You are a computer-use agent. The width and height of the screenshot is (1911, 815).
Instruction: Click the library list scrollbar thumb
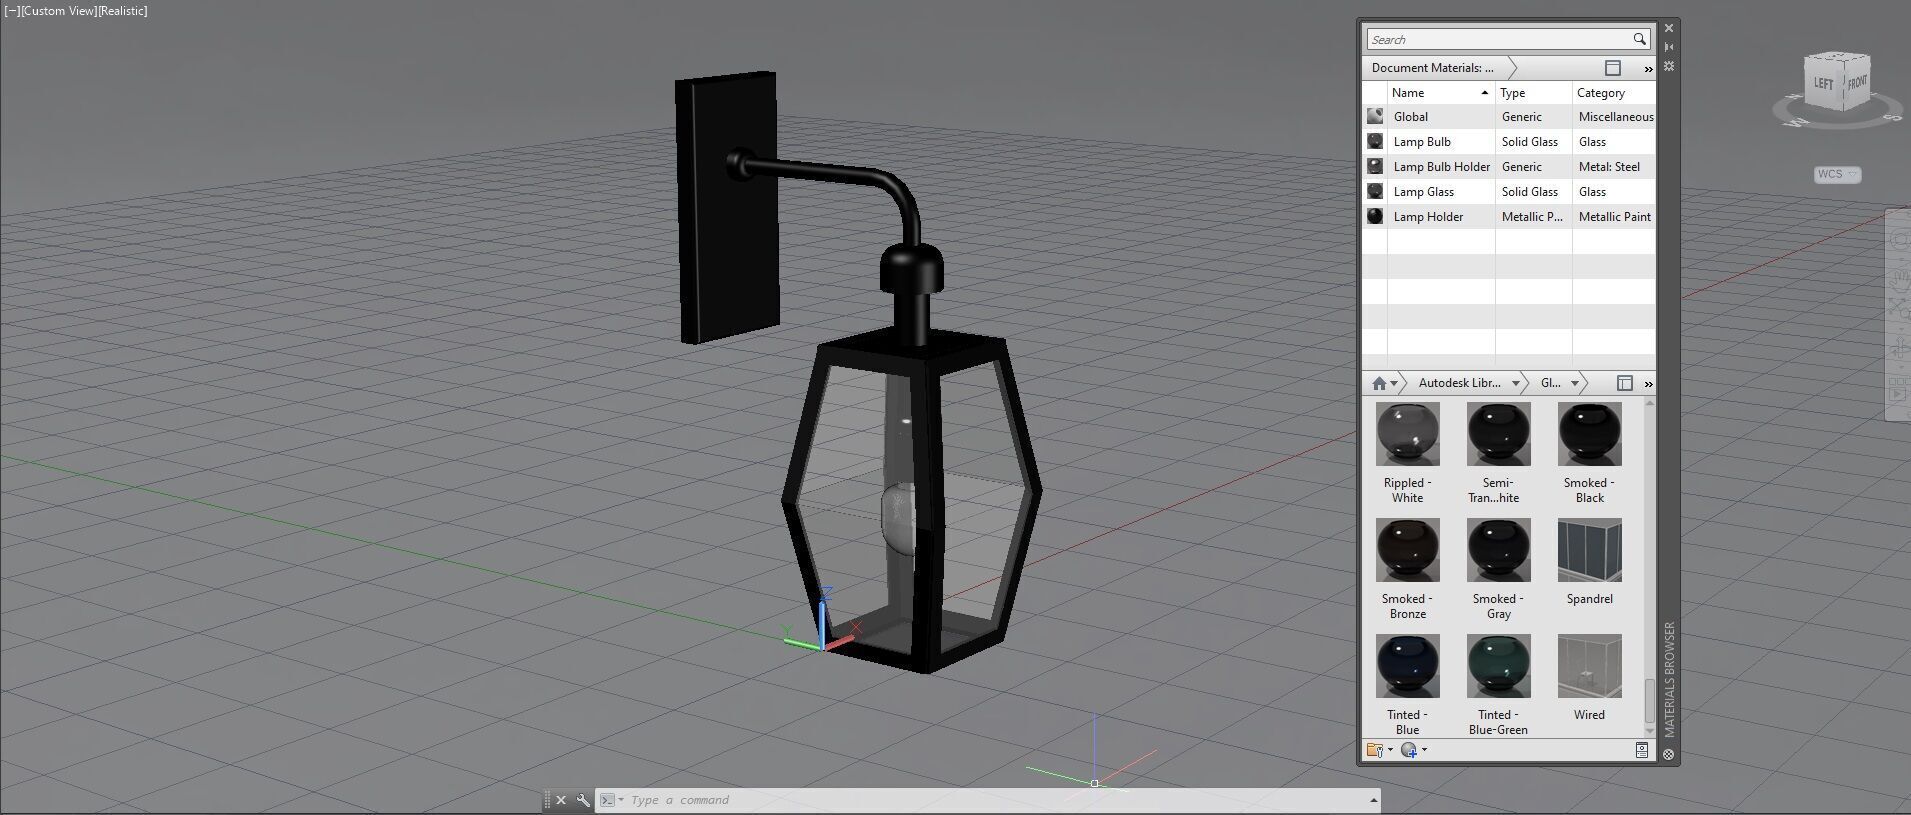coord(1649,701)
